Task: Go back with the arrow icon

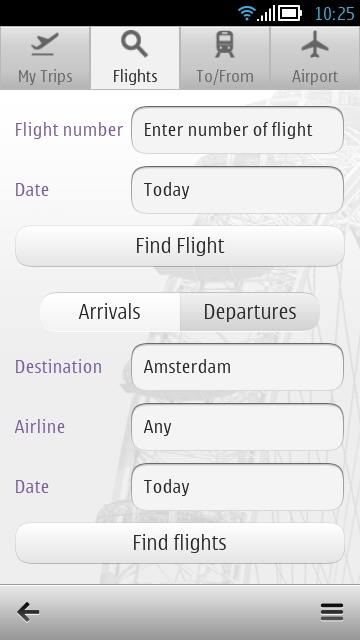Action: coord(28,612)
